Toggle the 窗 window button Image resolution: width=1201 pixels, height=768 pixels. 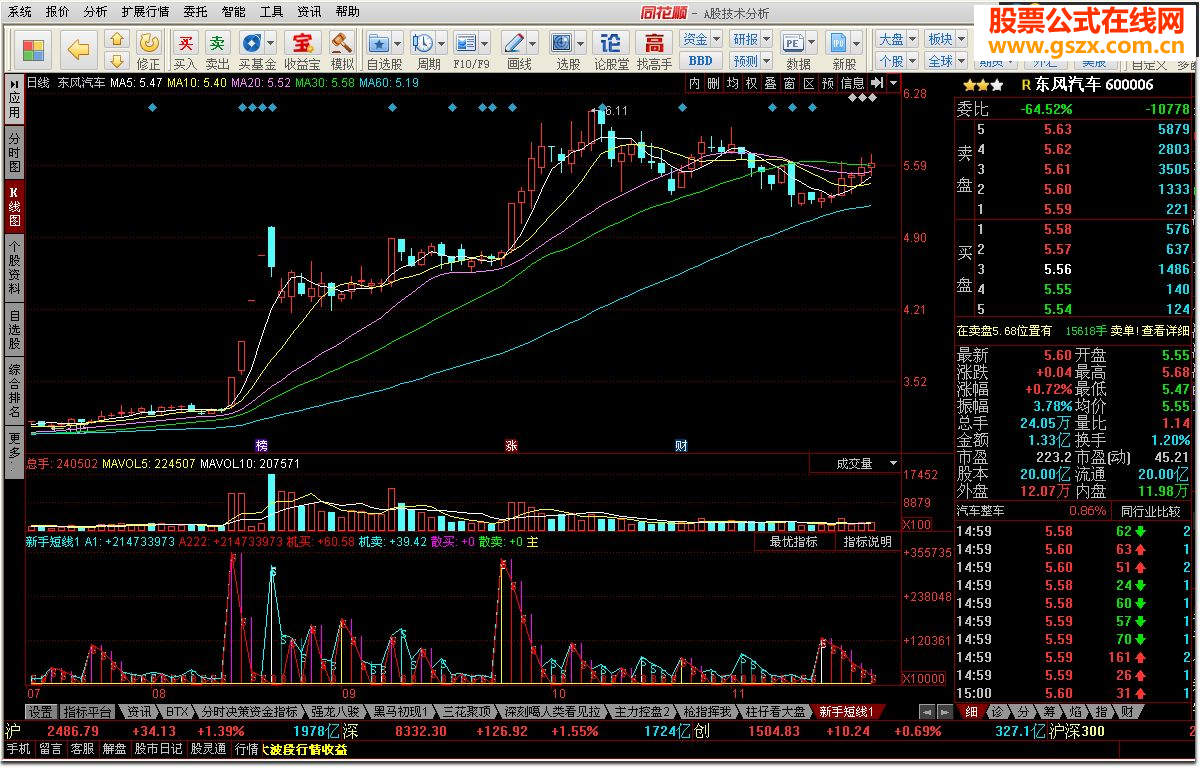(x=789, y=84)
